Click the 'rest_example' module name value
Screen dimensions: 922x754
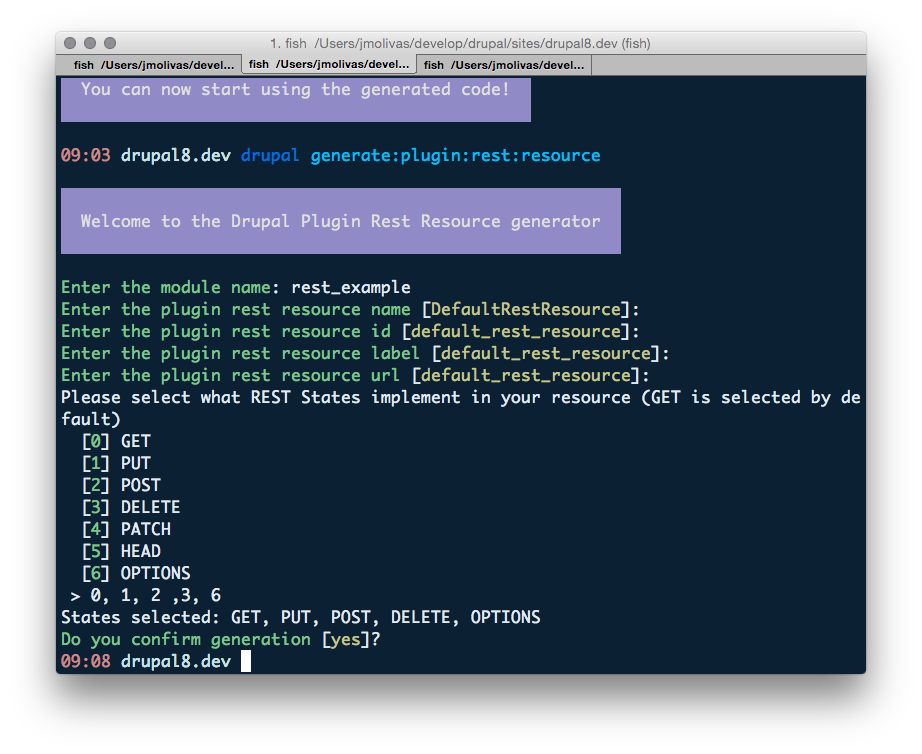coord(351,288)
